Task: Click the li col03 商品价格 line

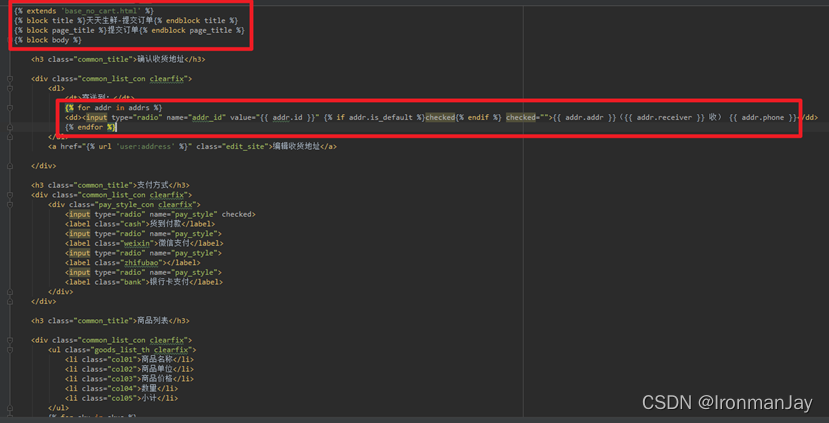Action: [130, 379]
